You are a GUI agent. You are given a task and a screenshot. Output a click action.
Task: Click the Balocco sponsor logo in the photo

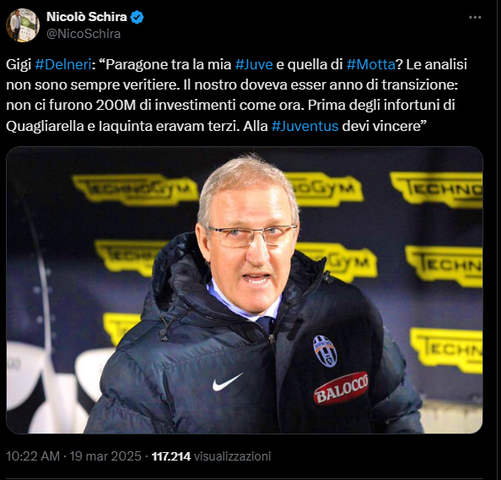pos(341,388)
